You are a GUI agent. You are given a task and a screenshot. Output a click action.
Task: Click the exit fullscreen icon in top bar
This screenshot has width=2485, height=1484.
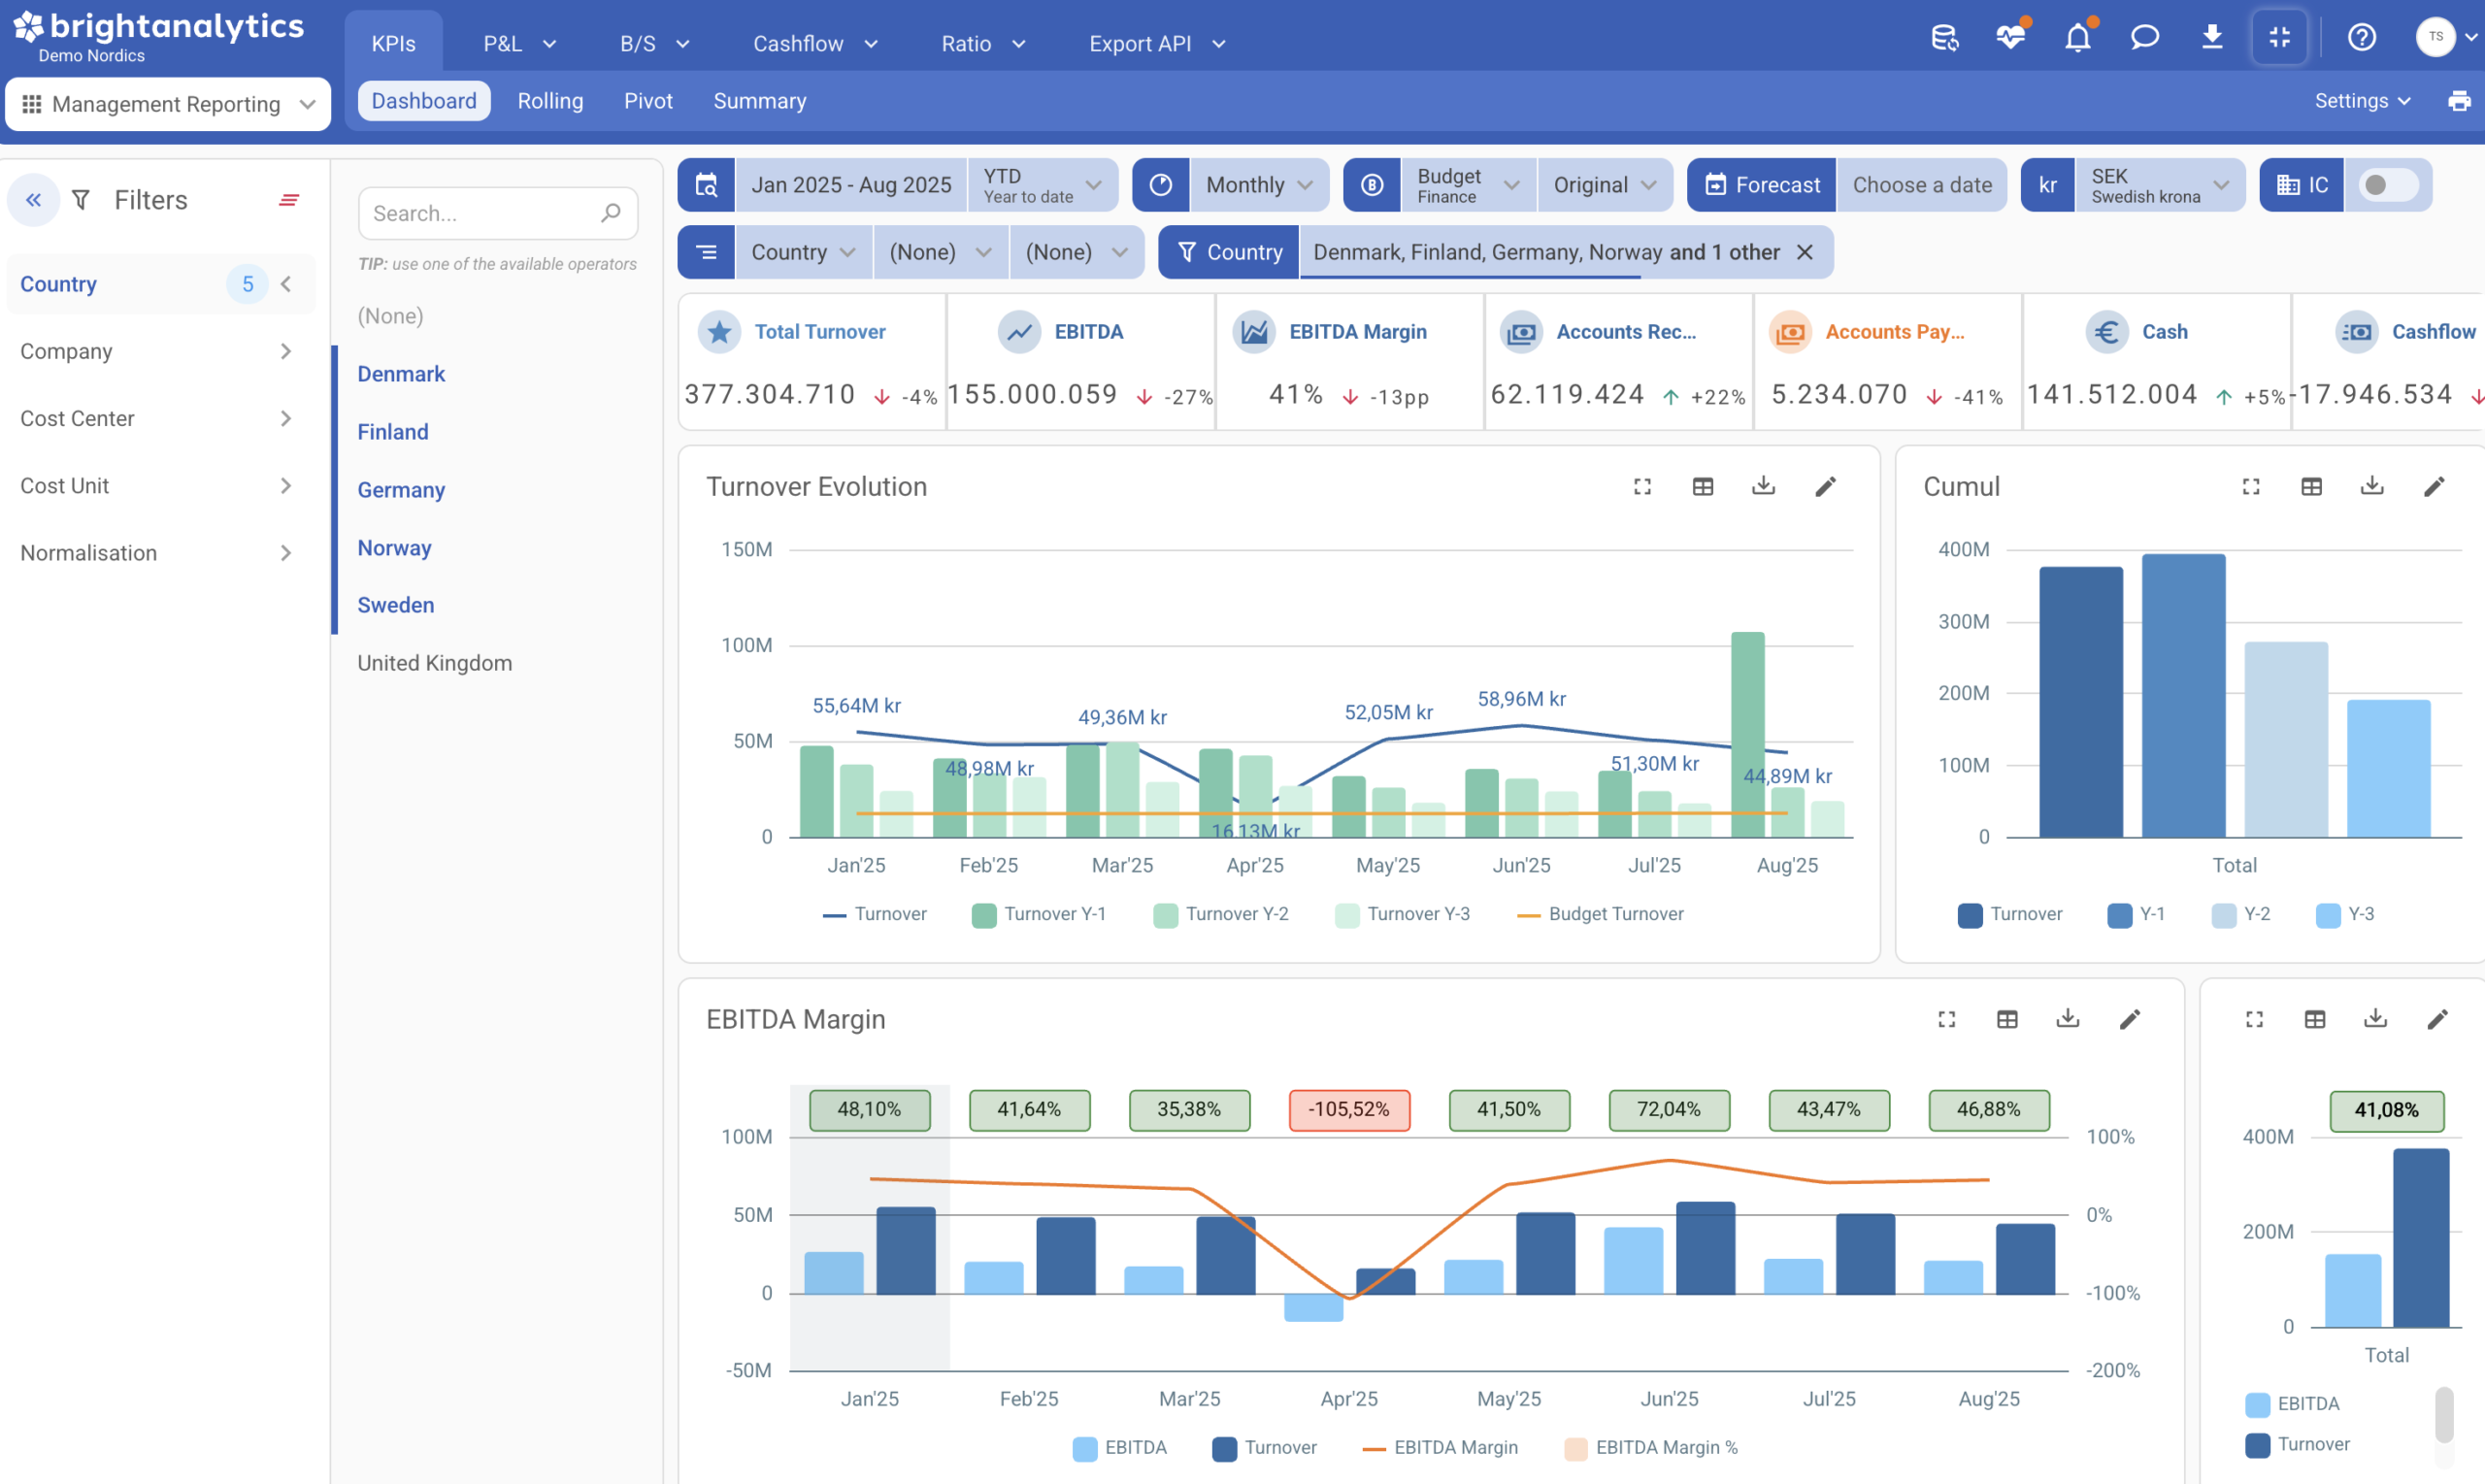[2280, 38]
